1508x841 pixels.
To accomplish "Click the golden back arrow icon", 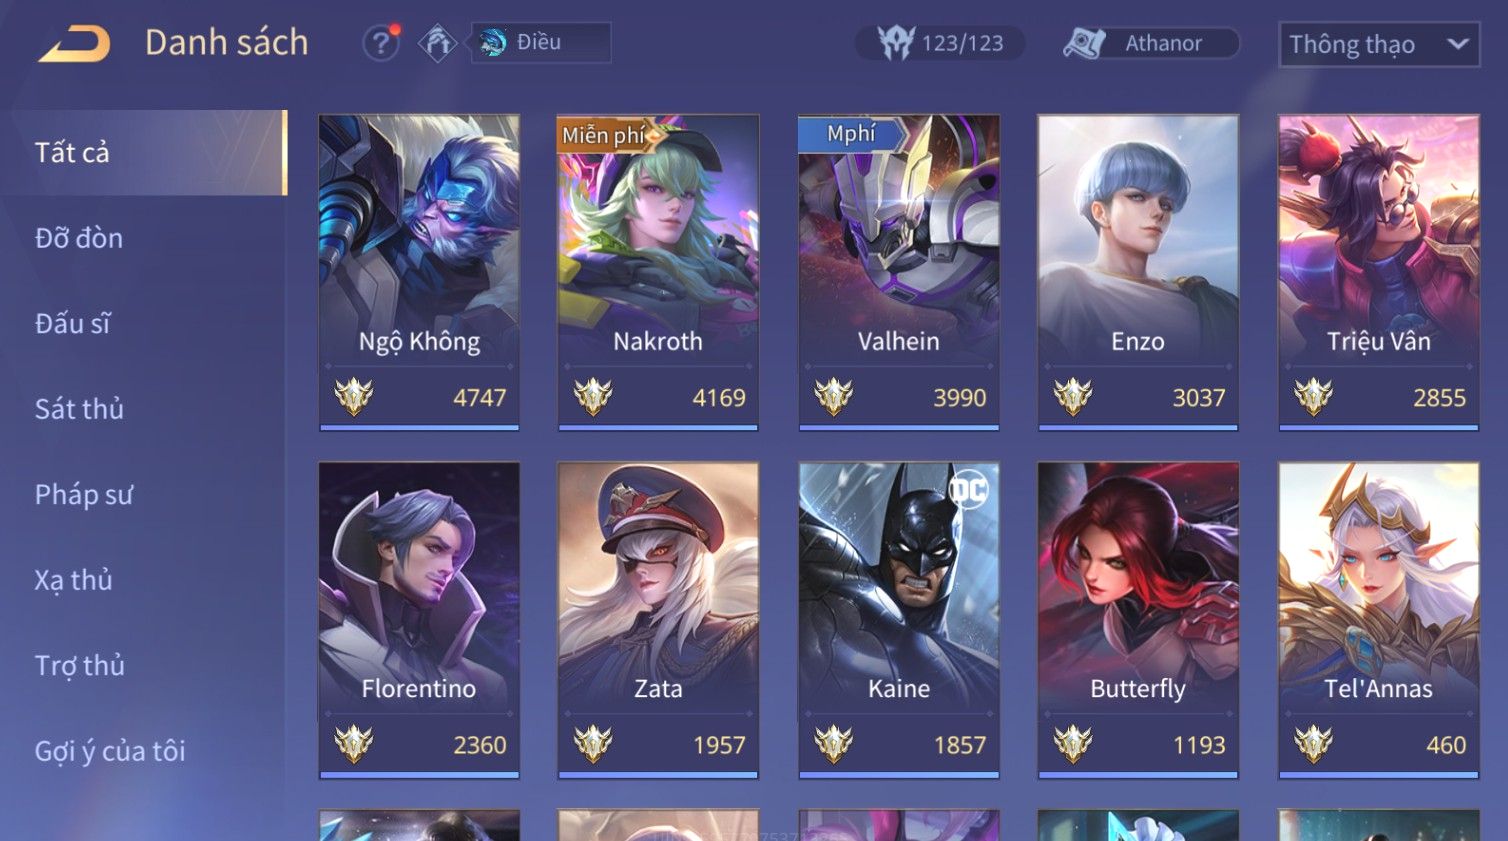I will click(x=75, y=44).
